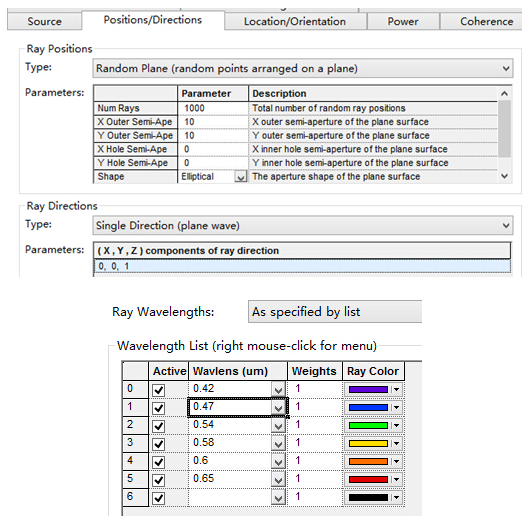The image size is (530, 524).
Task: Open the Location/Orientation tab
Action: click(295, 21)
